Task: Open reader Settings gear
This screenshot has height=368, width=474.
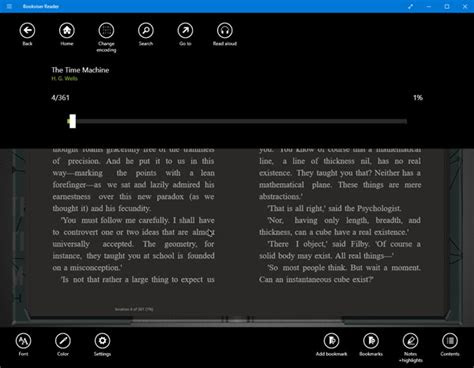Action: point(102,341)
